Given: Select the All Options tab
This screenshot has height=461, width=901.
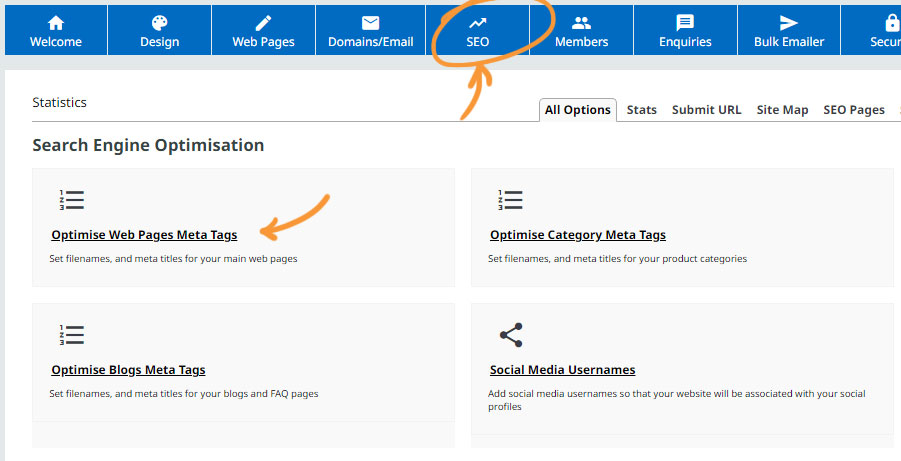Looking at the screenshot, I should click(577, 110).
